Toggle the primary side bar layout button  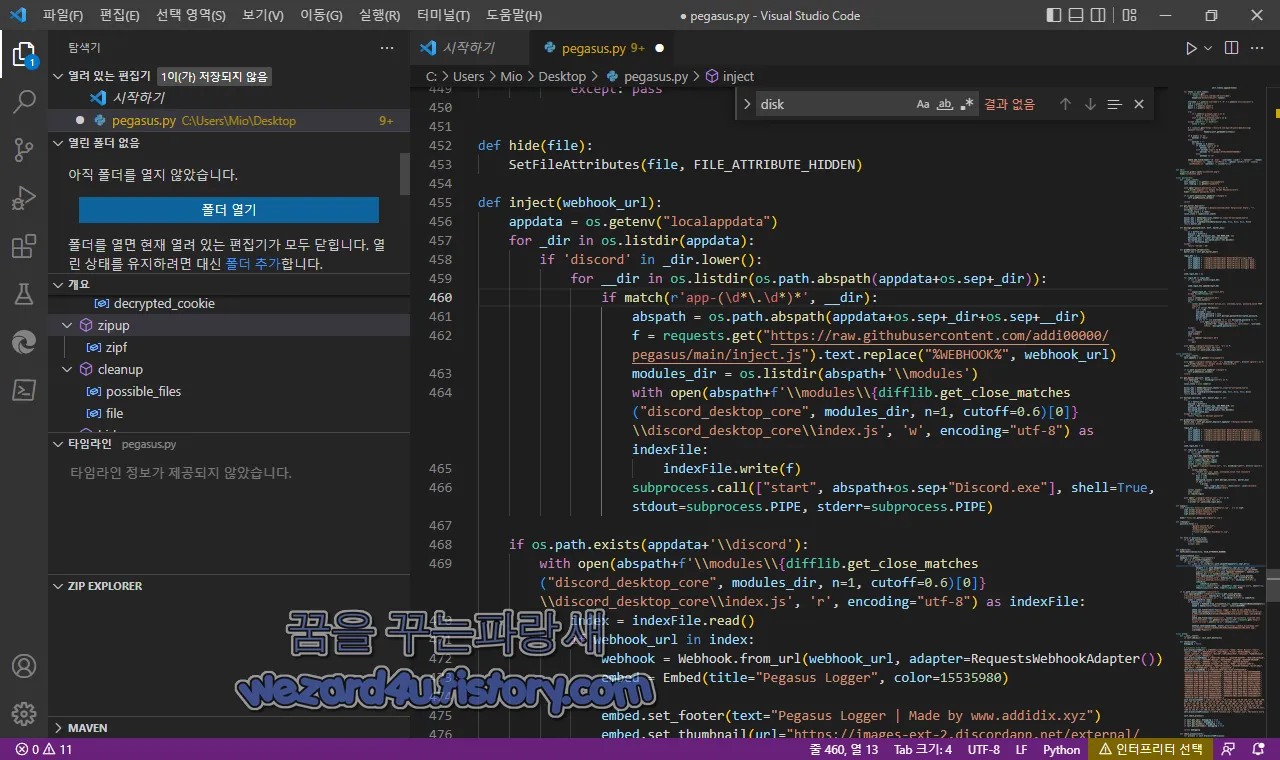(x=1054, y=16)
